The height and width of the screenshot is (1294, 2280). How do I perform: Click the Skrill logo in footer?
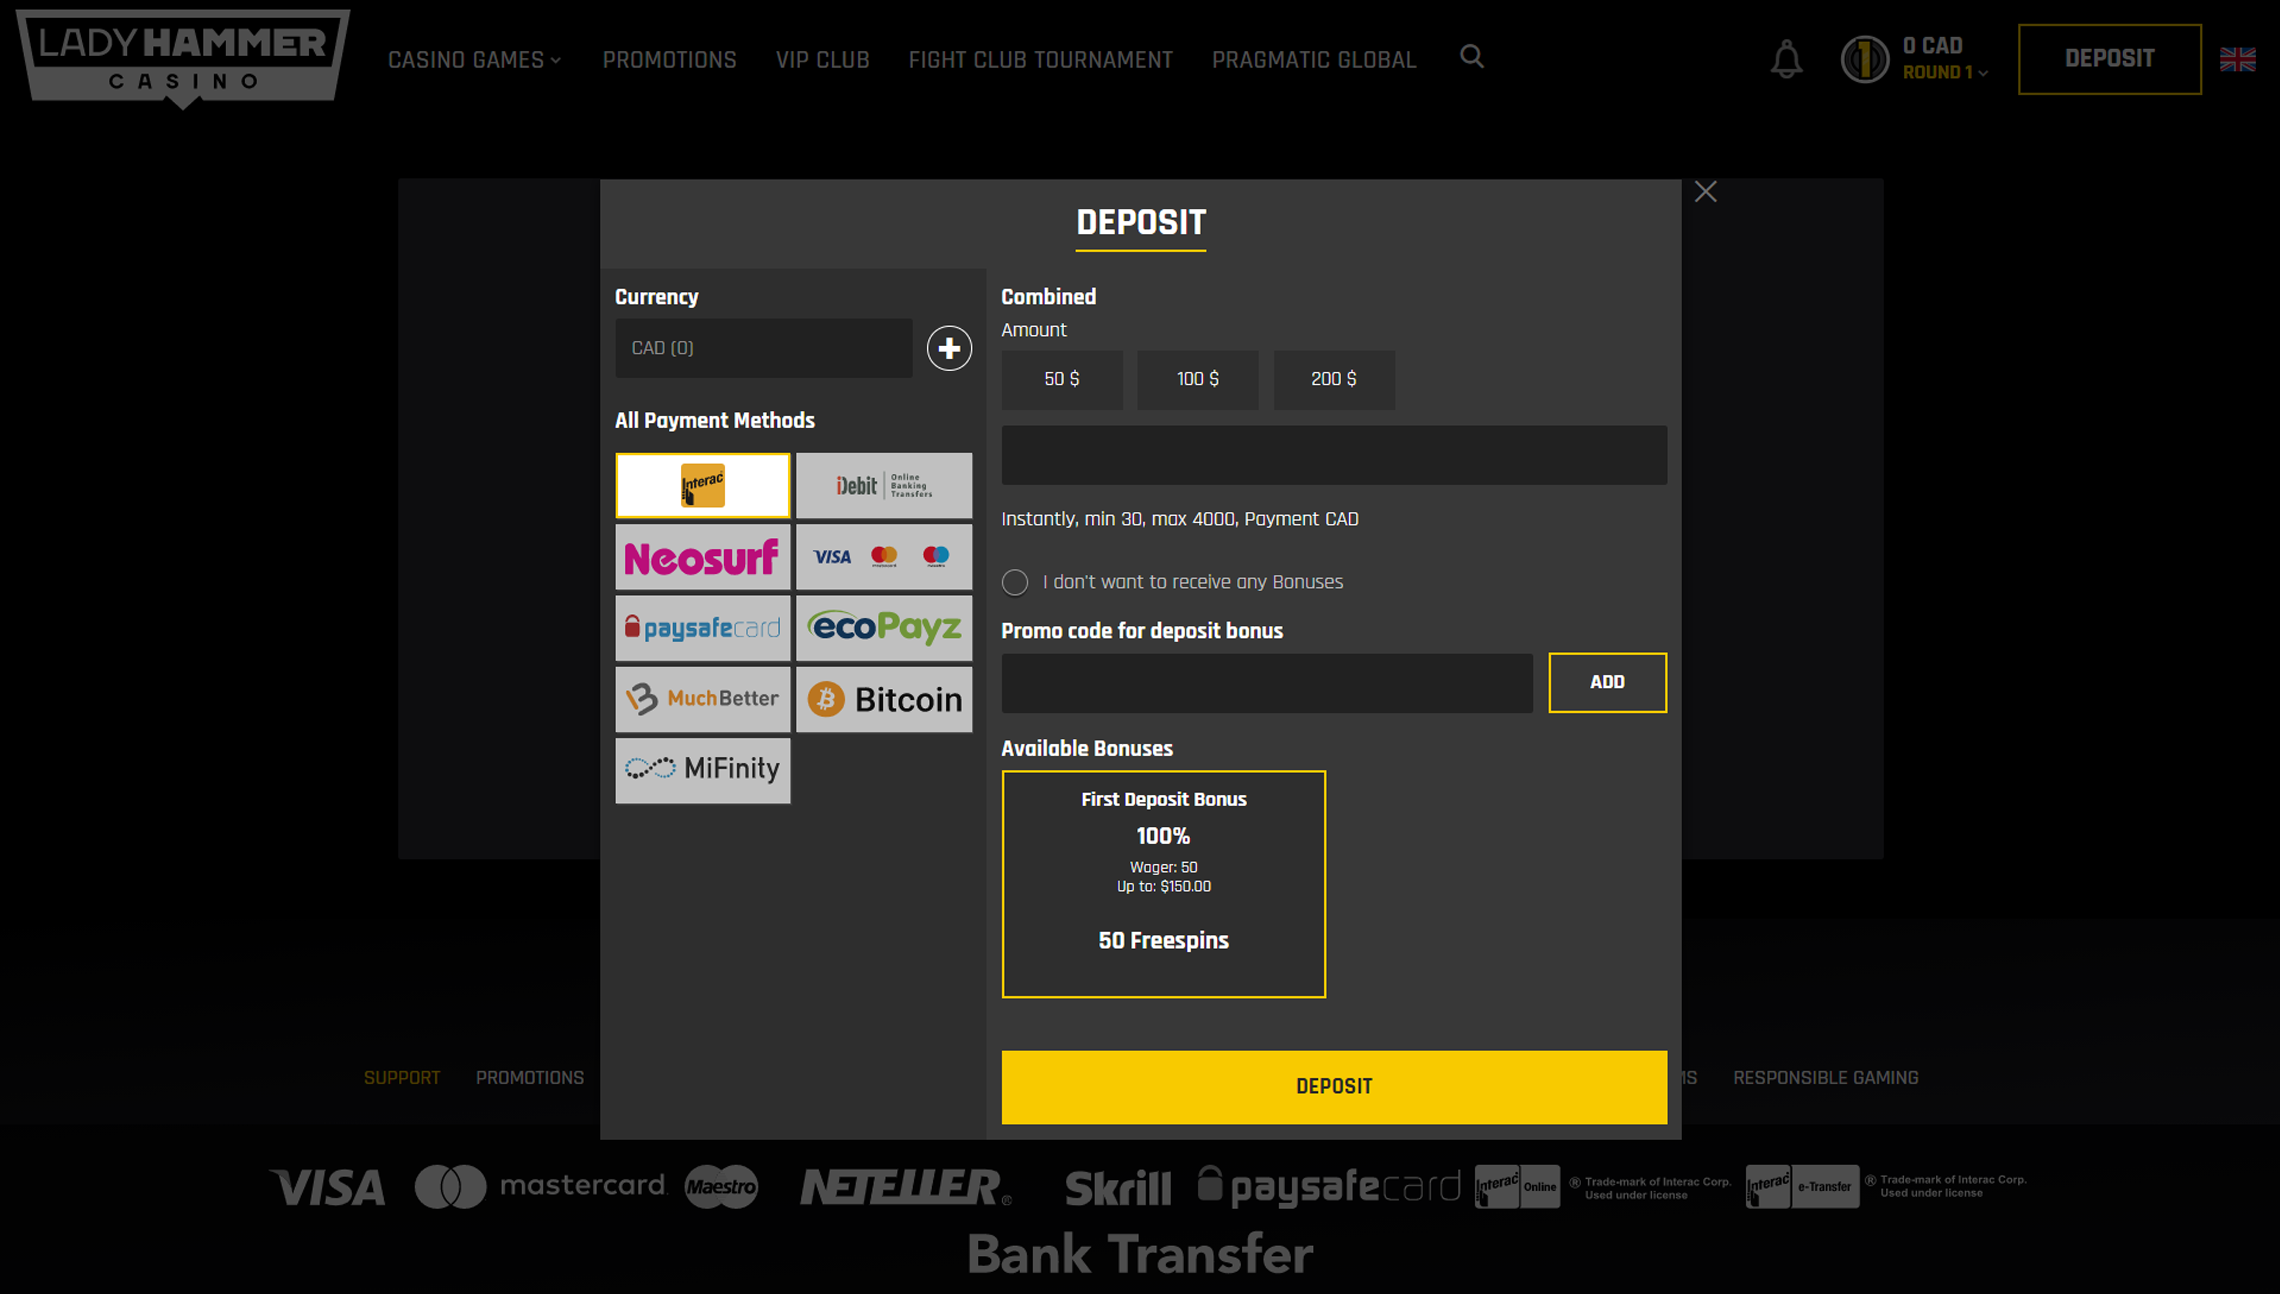(x=1117, y=1188)
